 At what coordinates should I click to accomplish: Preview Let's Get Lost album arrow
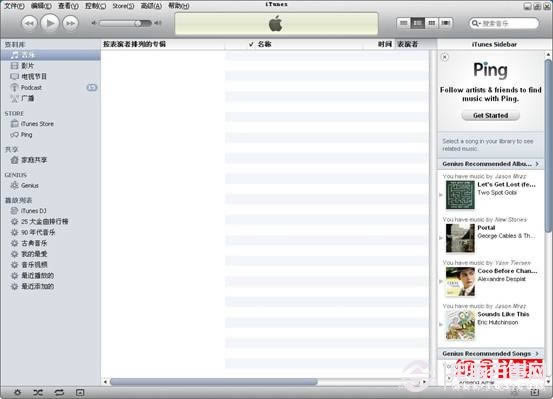coord(441,195)
